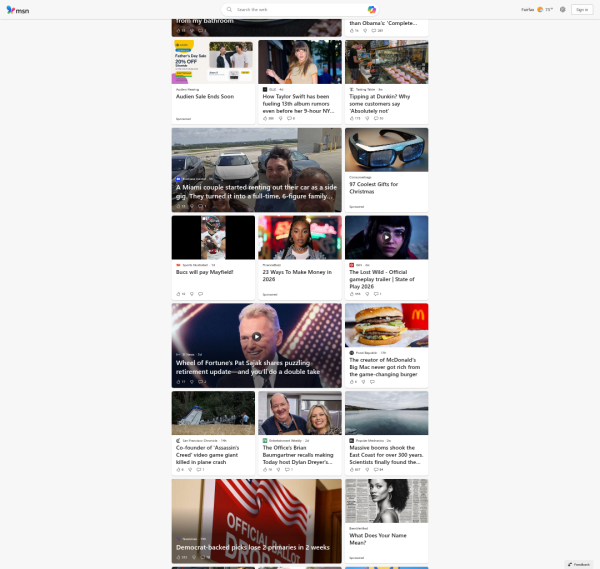Dislike the Bucs will pay Mayfield post
600x569 pixels.
[192, 294]
